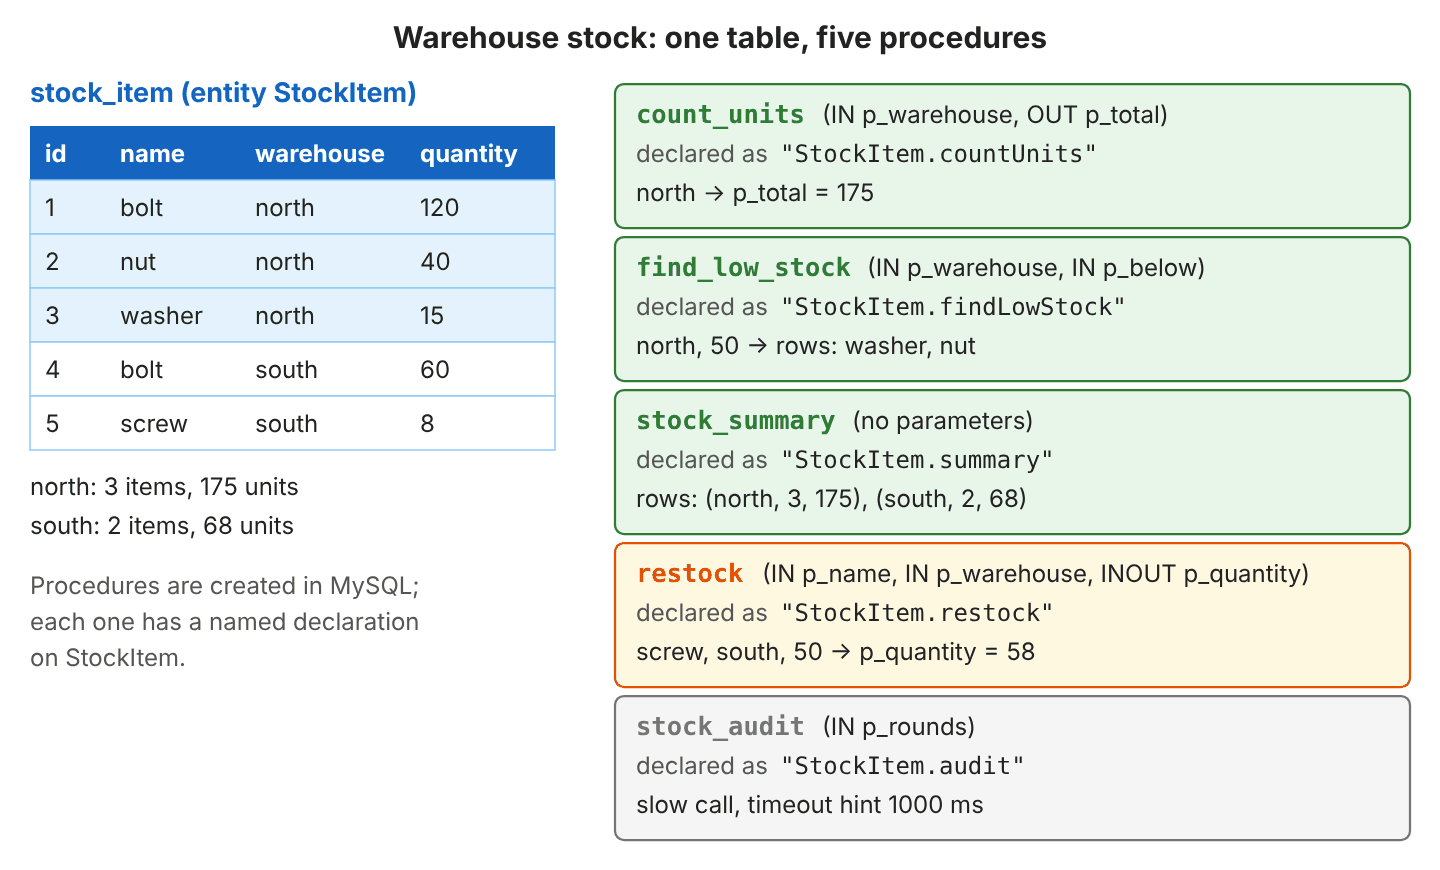This screenshot has height=870, width=1440.
Task: Click the "count_units" procedure name
Action: pyautogui.click(x=720, y=115)
